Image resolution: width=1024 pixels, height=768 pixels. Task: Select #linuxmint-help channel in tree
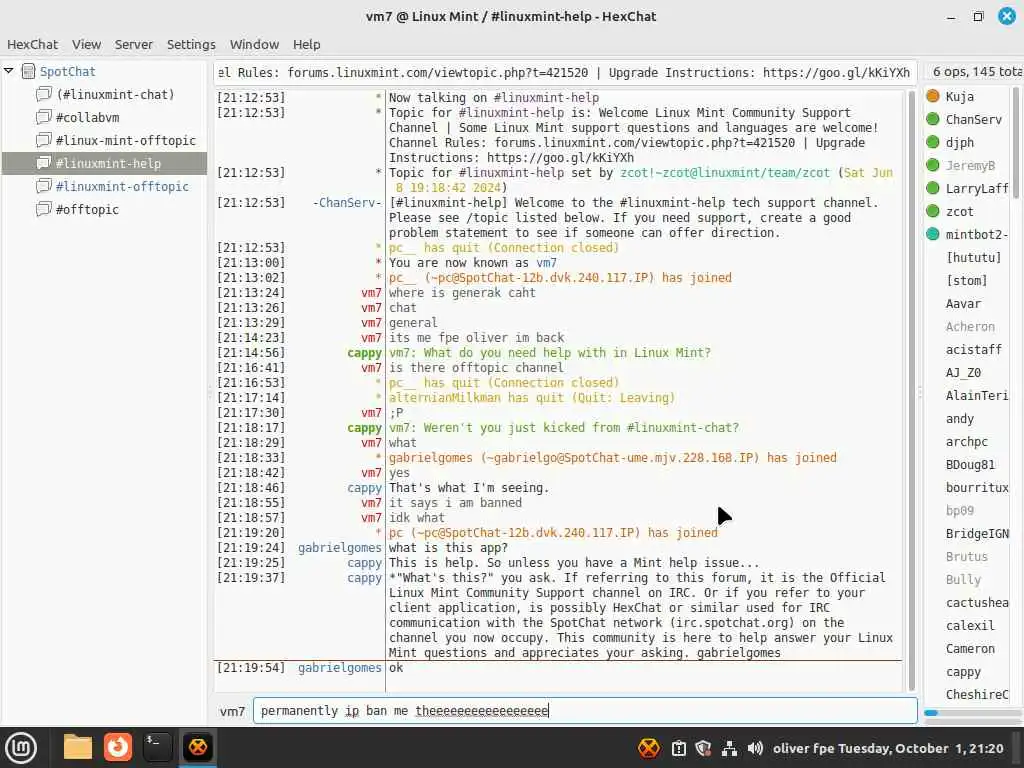point(104,163)
